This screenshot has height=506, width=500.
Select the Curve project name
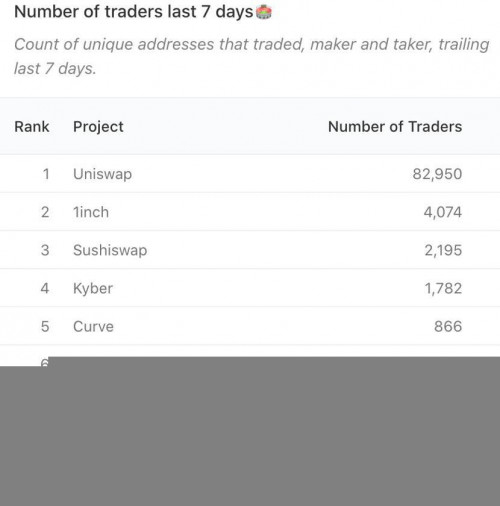[93, 326]
